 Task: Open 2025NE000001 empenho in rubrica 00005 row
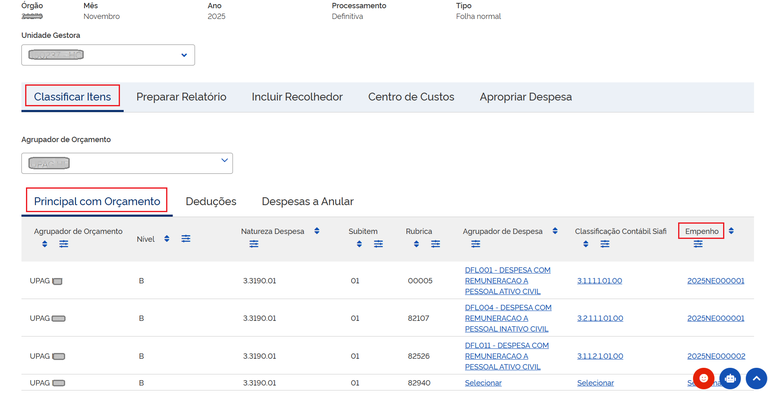[x=716, y=281]
